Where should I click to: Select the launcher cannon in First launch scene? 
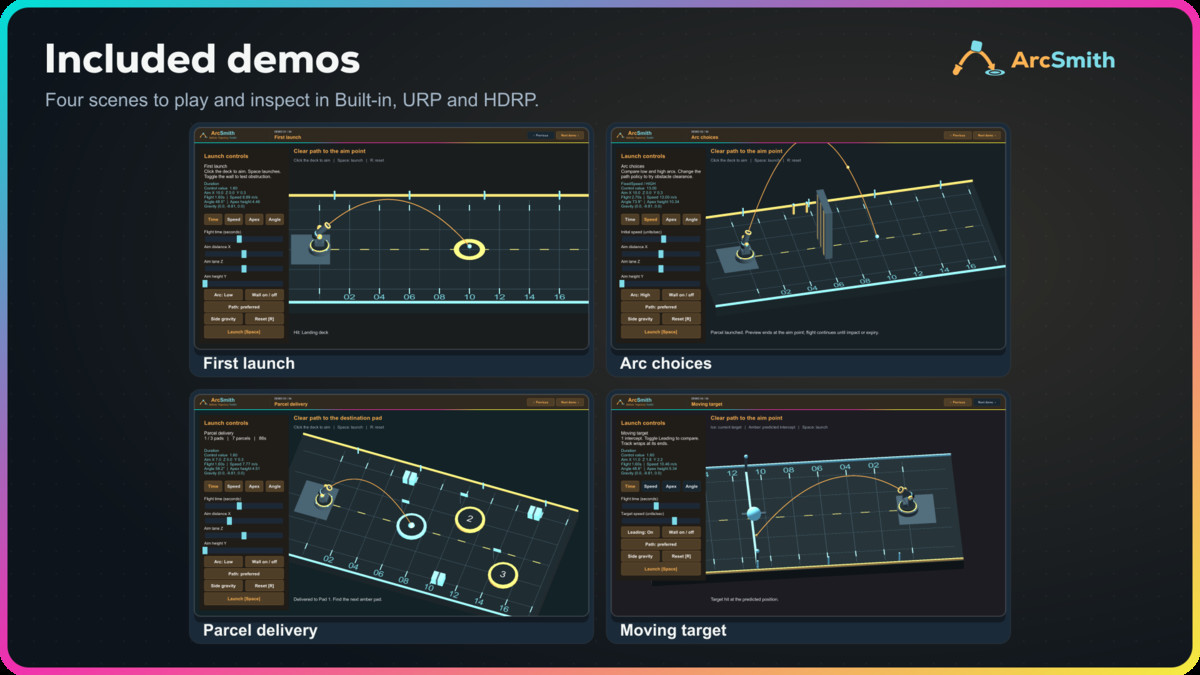320,238
